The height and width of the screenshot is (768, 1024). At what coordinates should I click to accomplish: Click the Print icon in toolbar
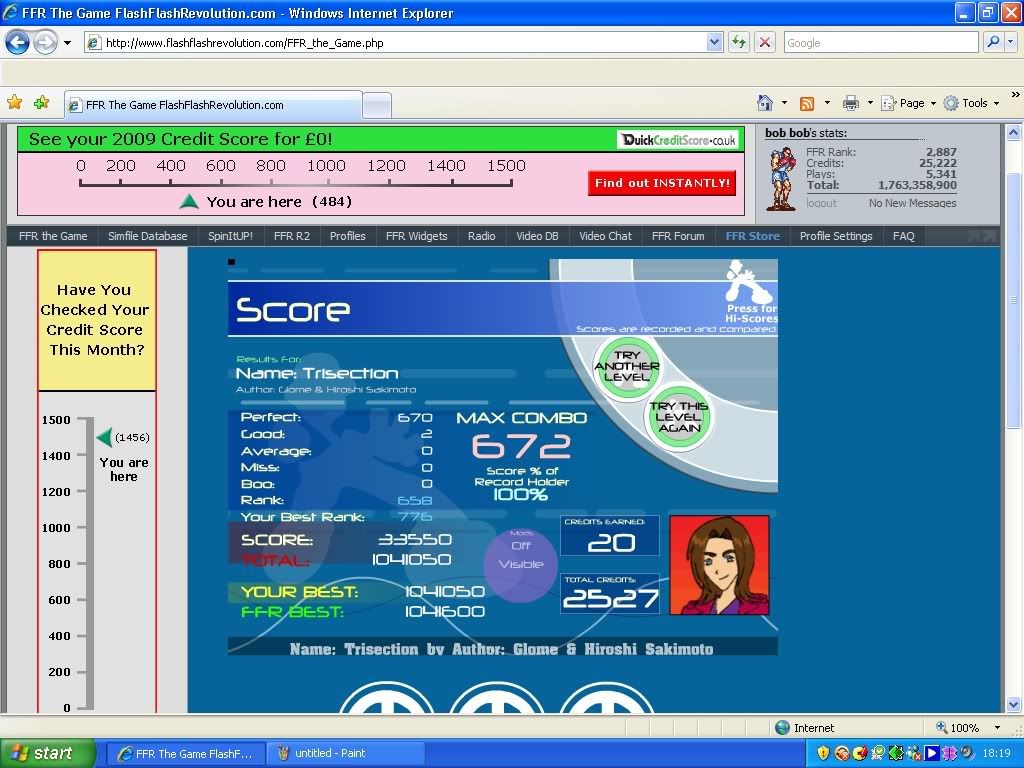point(850,103)
